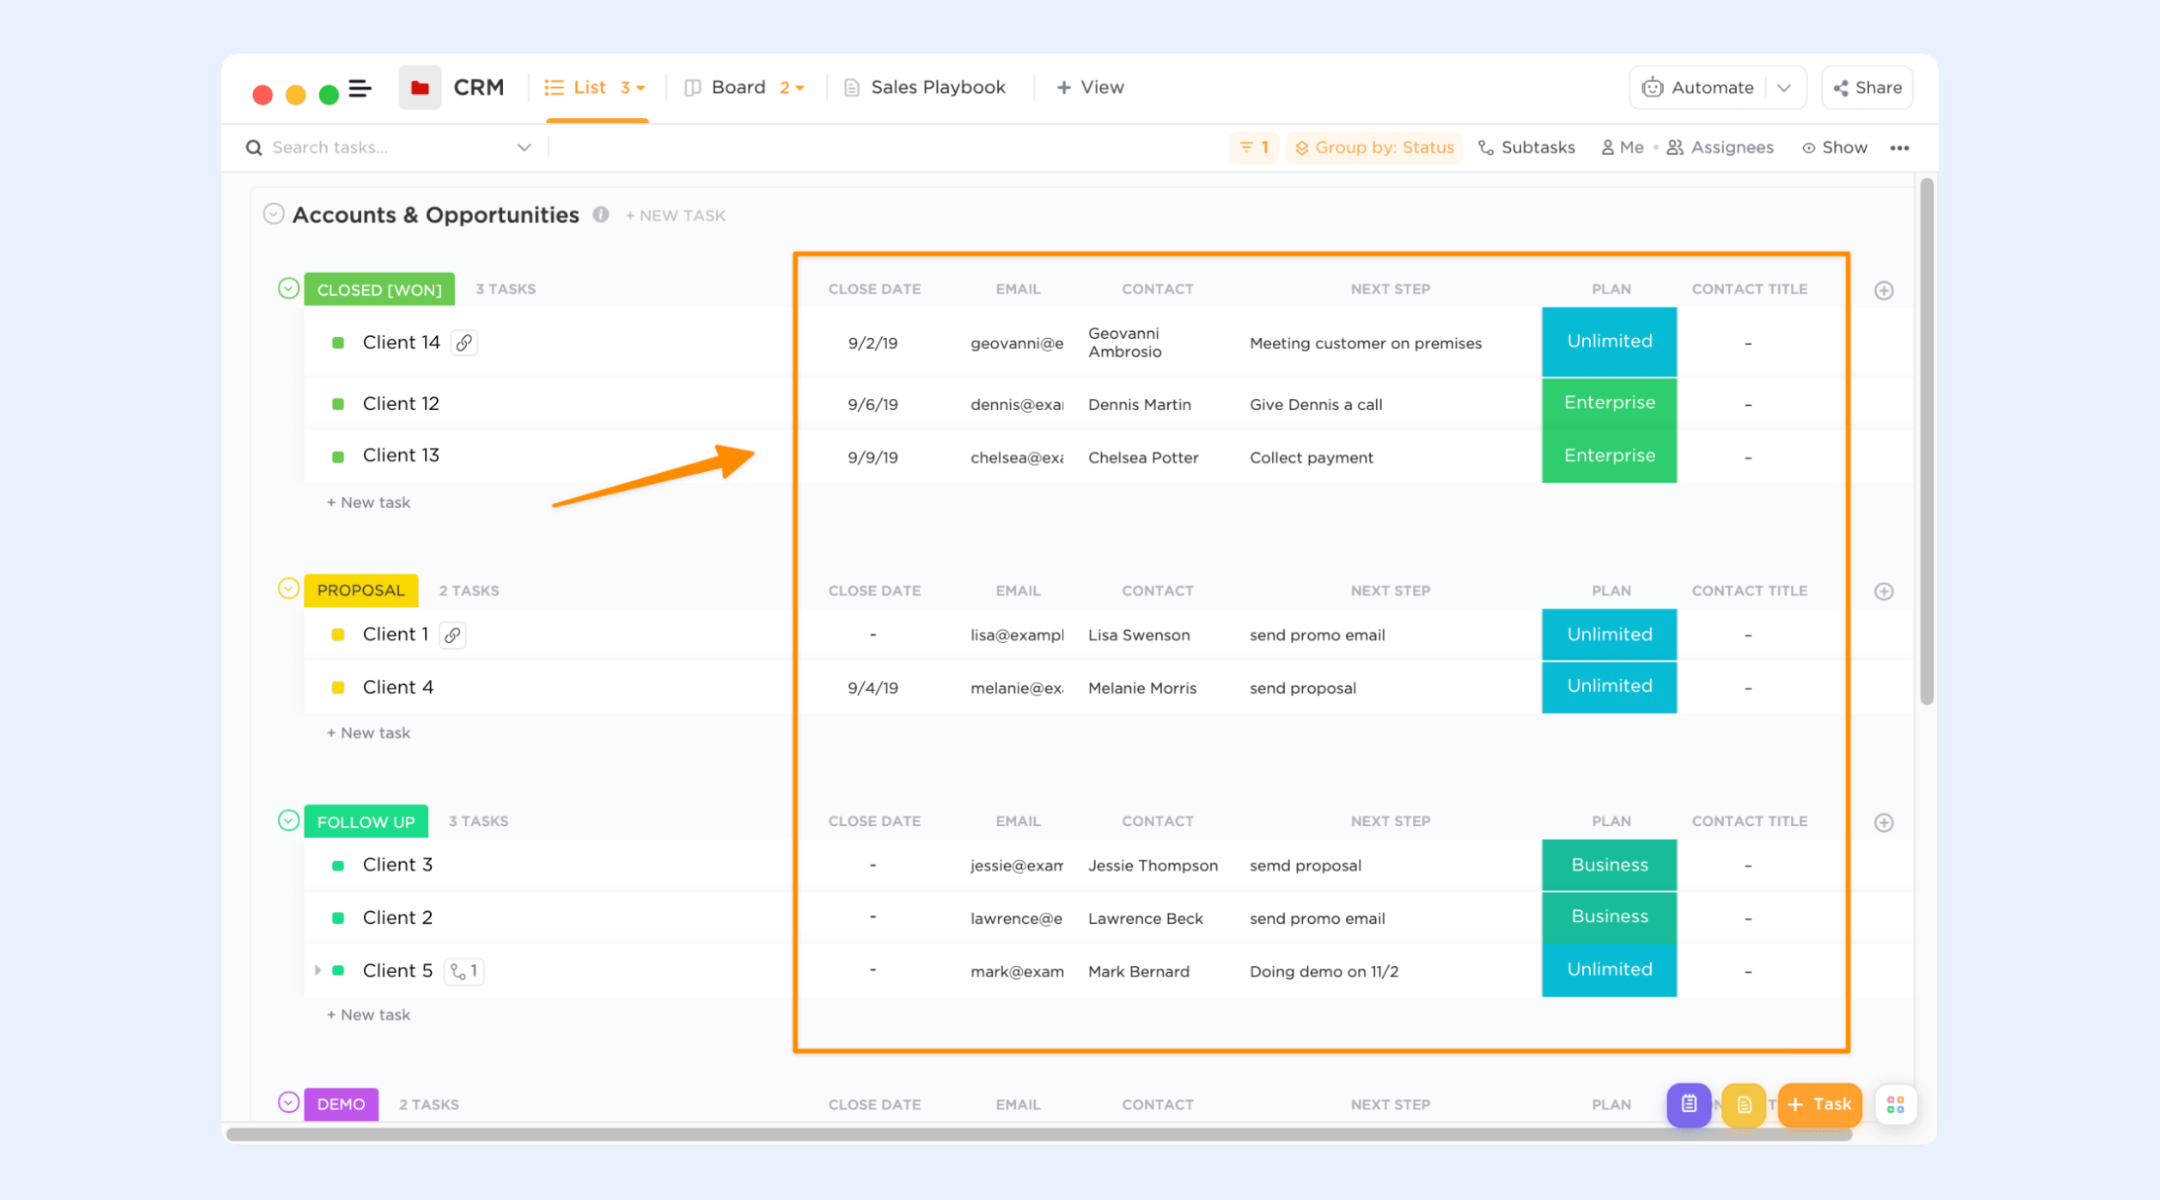
Task: Open the yellow doc icon button
Action: coord(1744,1104)
